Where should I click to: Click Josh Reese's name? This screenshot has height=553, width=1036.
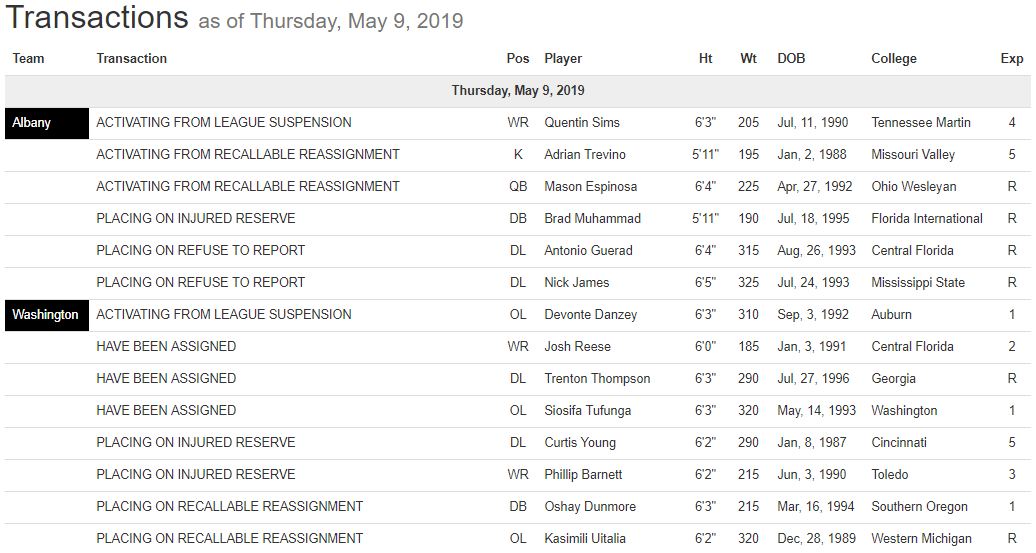577,347
